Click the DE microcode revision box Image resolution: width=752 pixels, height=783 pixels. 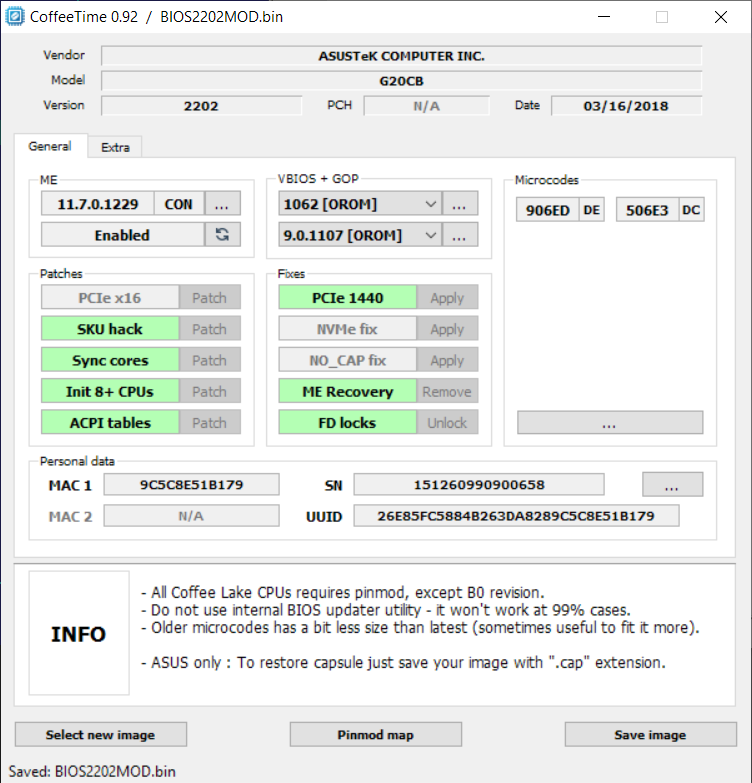click(592, 210)
